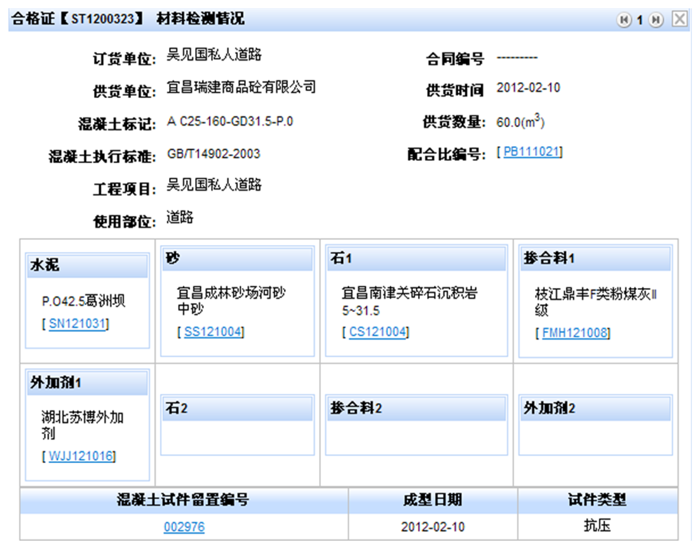Open mix ratio link PB111021
The image size is (700, 549).
pos(532,153)
